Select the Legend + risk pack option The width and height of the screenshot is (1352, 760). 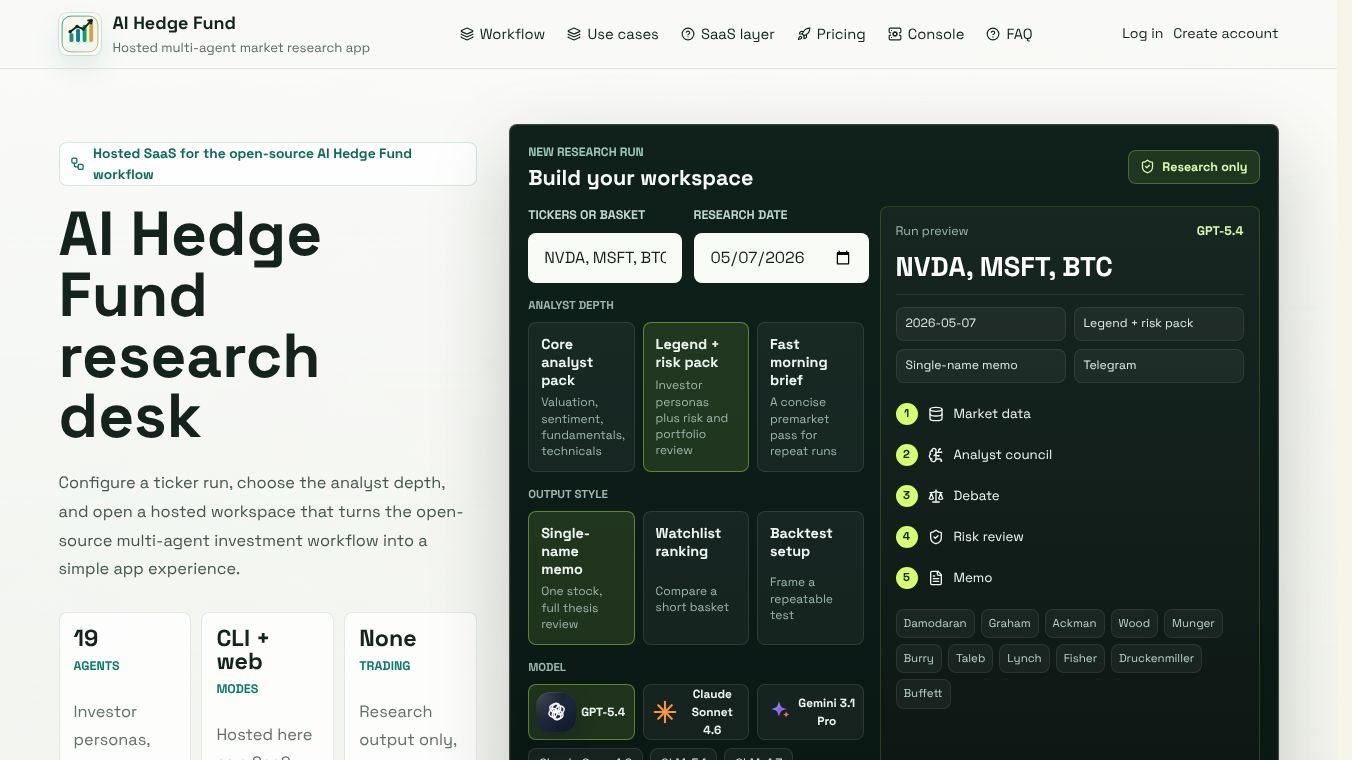point(696,397)
